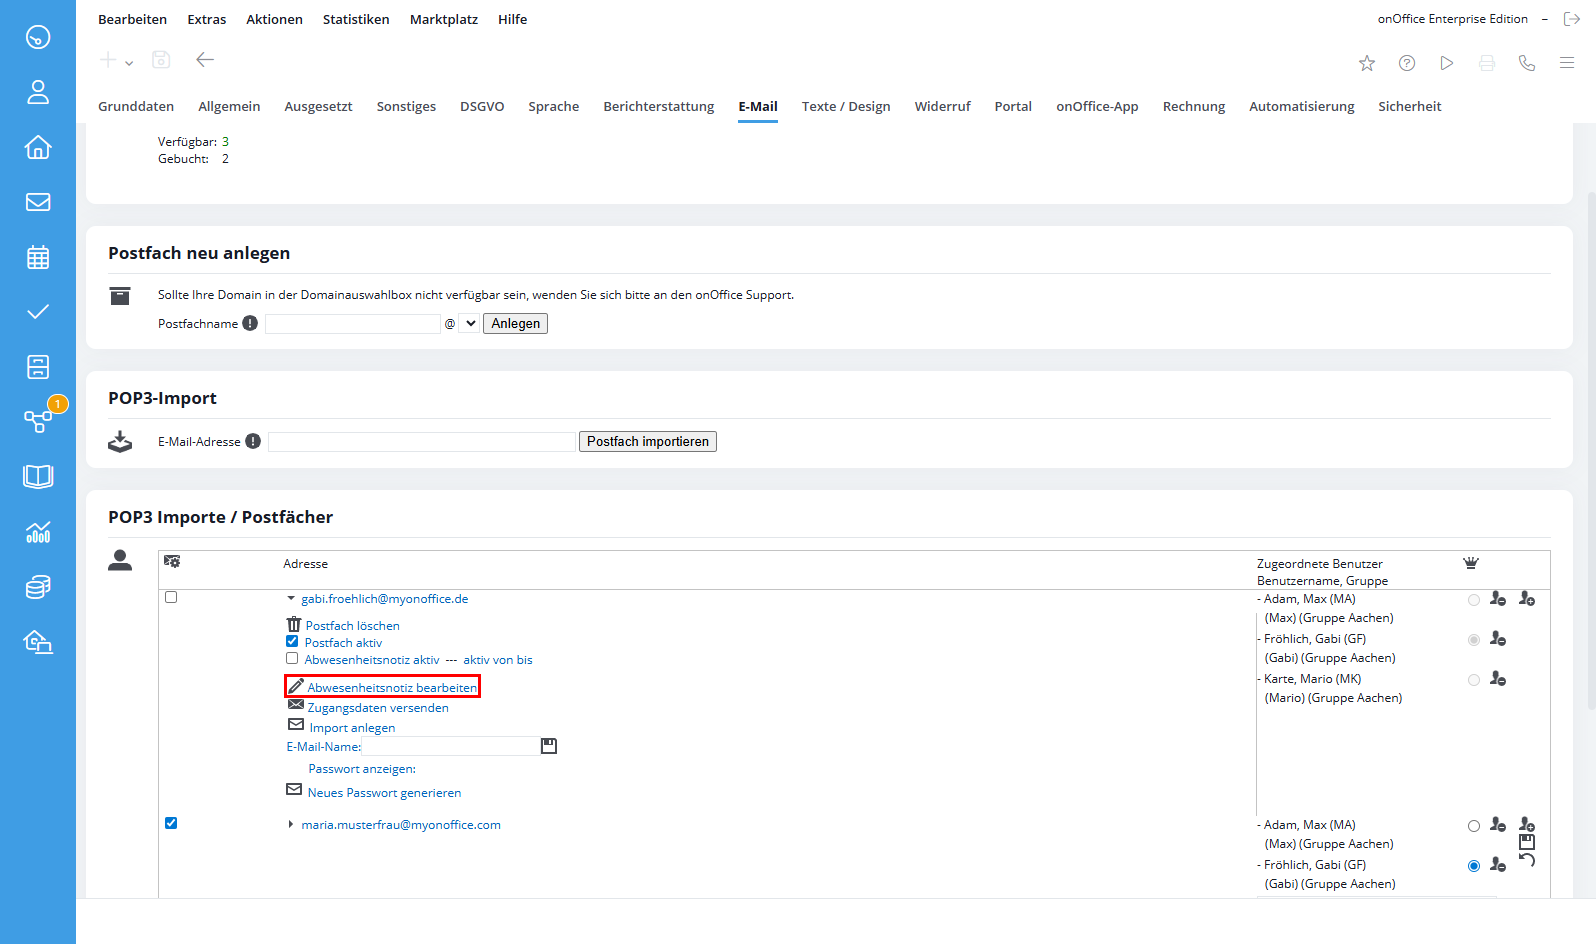Open the contacts person sidebar icon
1596x944 pixels.
coord(38,92)
